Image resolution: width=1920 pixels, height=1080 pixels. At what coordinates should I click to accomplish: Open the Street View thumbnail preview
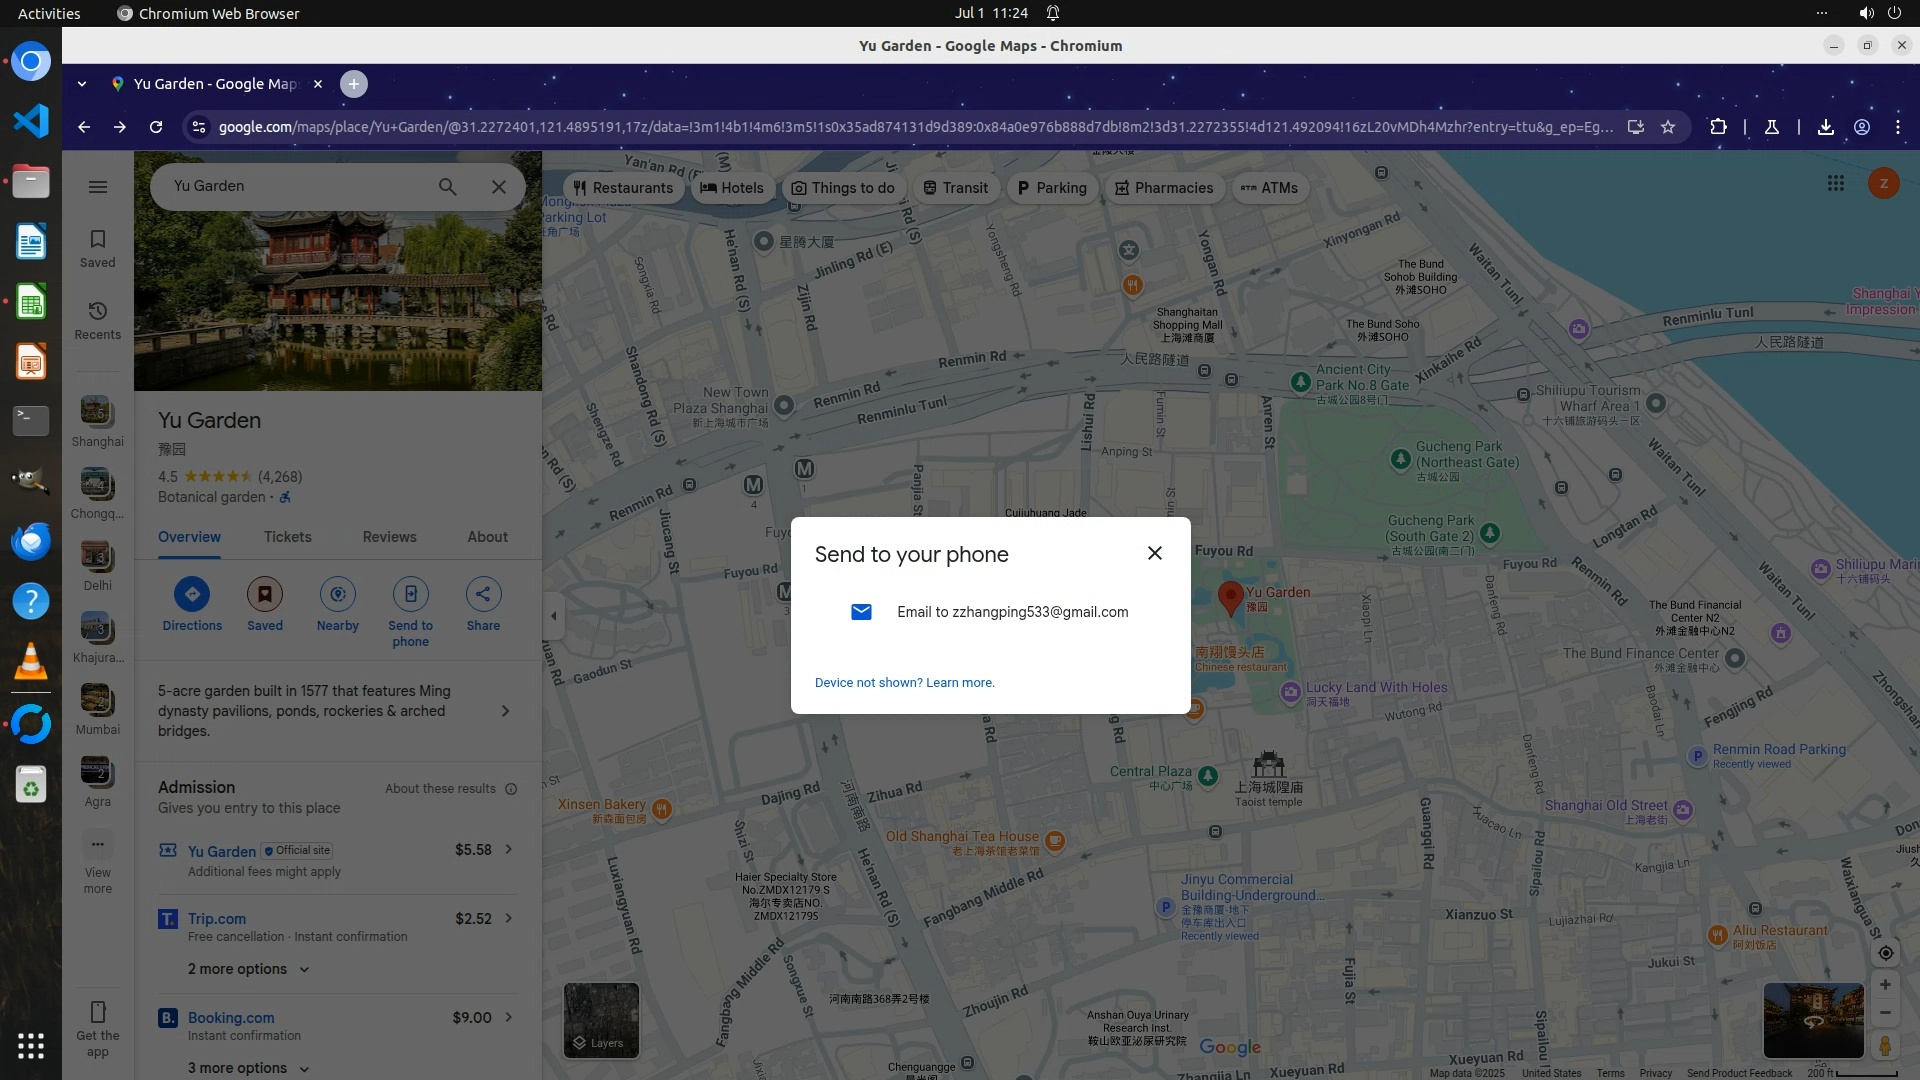(x=1812, y=1020)
